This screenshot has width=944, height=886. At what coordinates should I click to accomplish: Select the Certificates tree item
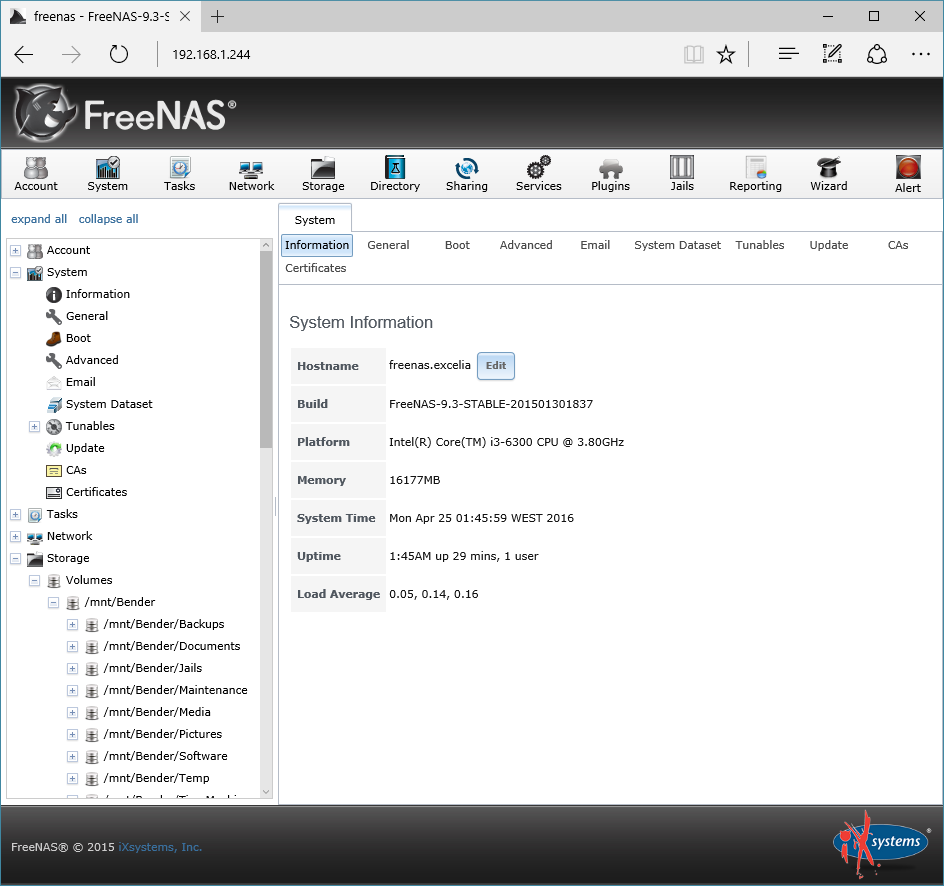pyautogui.click(x=96, y=492)
